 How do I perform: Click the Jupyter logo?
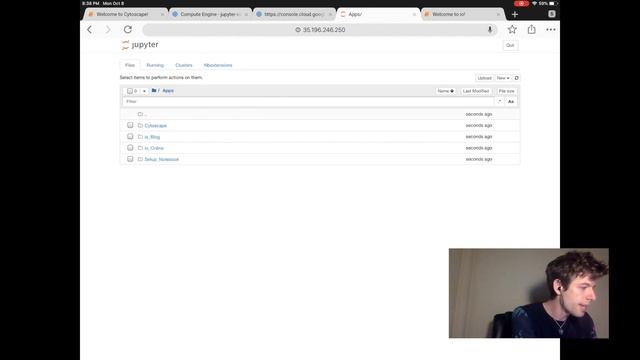(140, 44)
